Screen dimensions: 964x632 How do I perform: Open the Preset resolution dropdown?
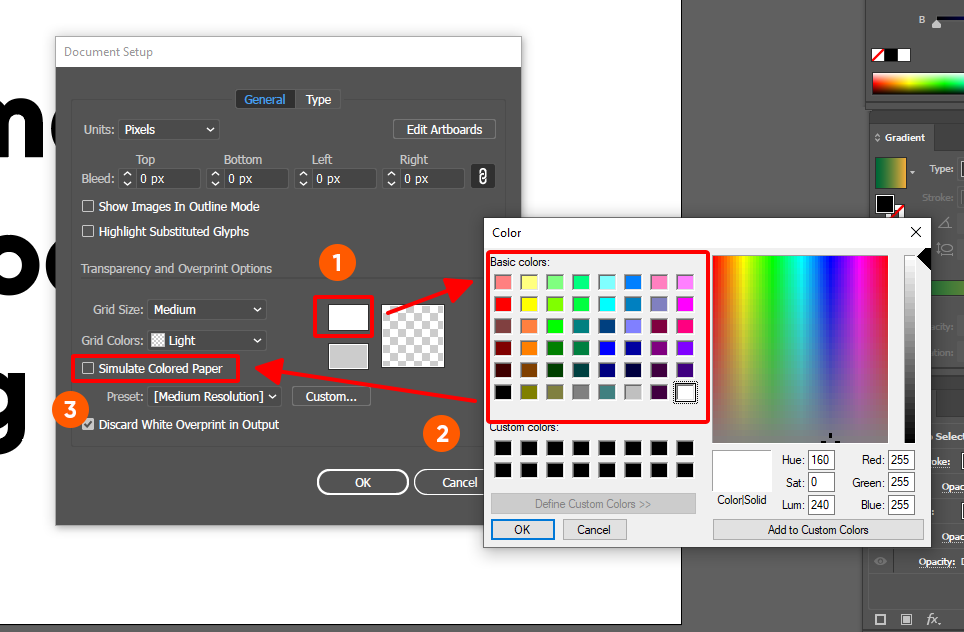pos(214,397)
